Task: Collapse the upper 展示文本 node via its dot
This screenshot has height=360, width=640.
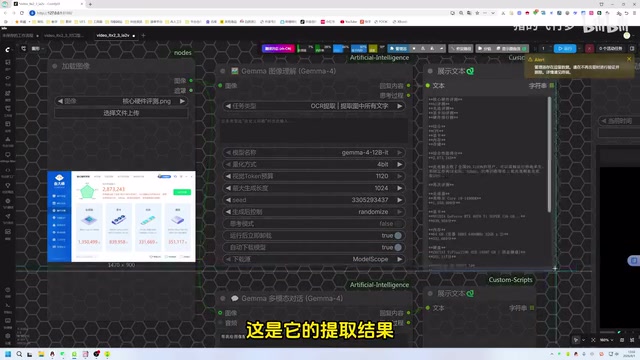Action: point(430,71)
